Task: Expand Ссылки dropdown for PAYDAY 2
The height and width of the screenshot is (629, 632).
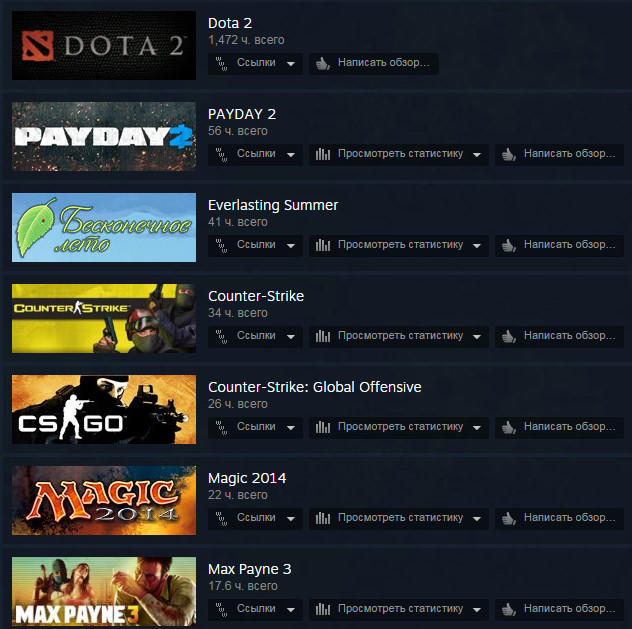Action: click(255, 154)
